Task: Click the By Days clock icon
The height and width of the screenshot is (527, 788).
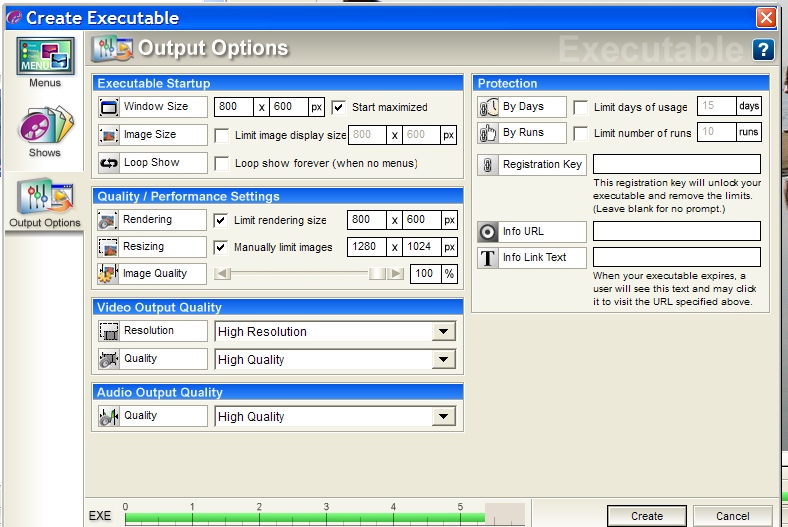Action: pos(489,107)
